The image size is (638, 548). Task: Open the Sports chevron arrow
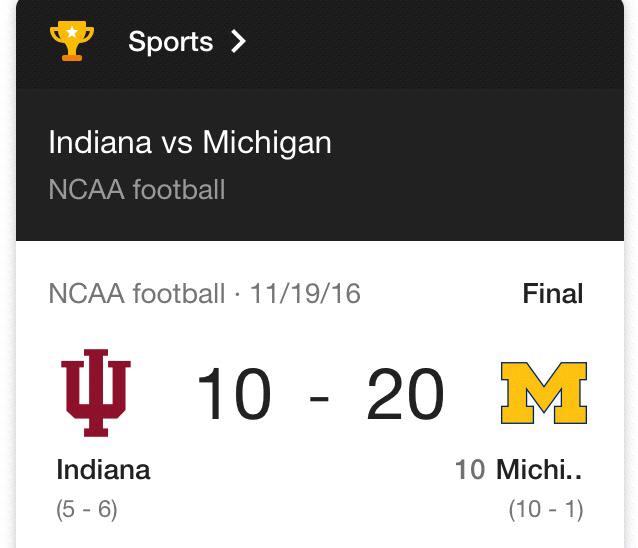(238, 41)
